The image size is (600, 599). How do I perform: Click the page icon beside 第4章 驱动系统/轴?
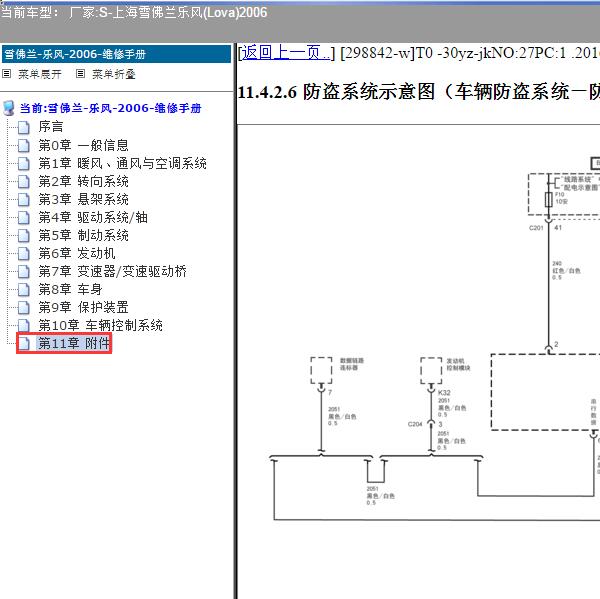click(x=24, y=217)
